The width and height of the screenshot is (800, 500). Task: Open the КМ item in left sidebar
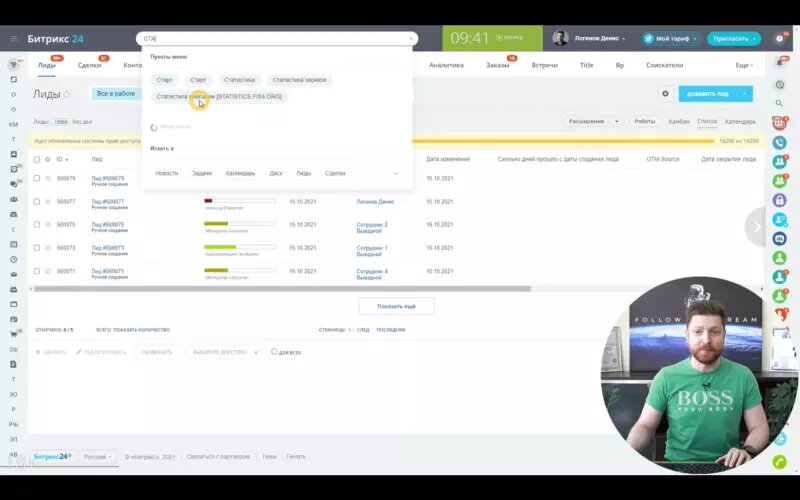[14, 124]
